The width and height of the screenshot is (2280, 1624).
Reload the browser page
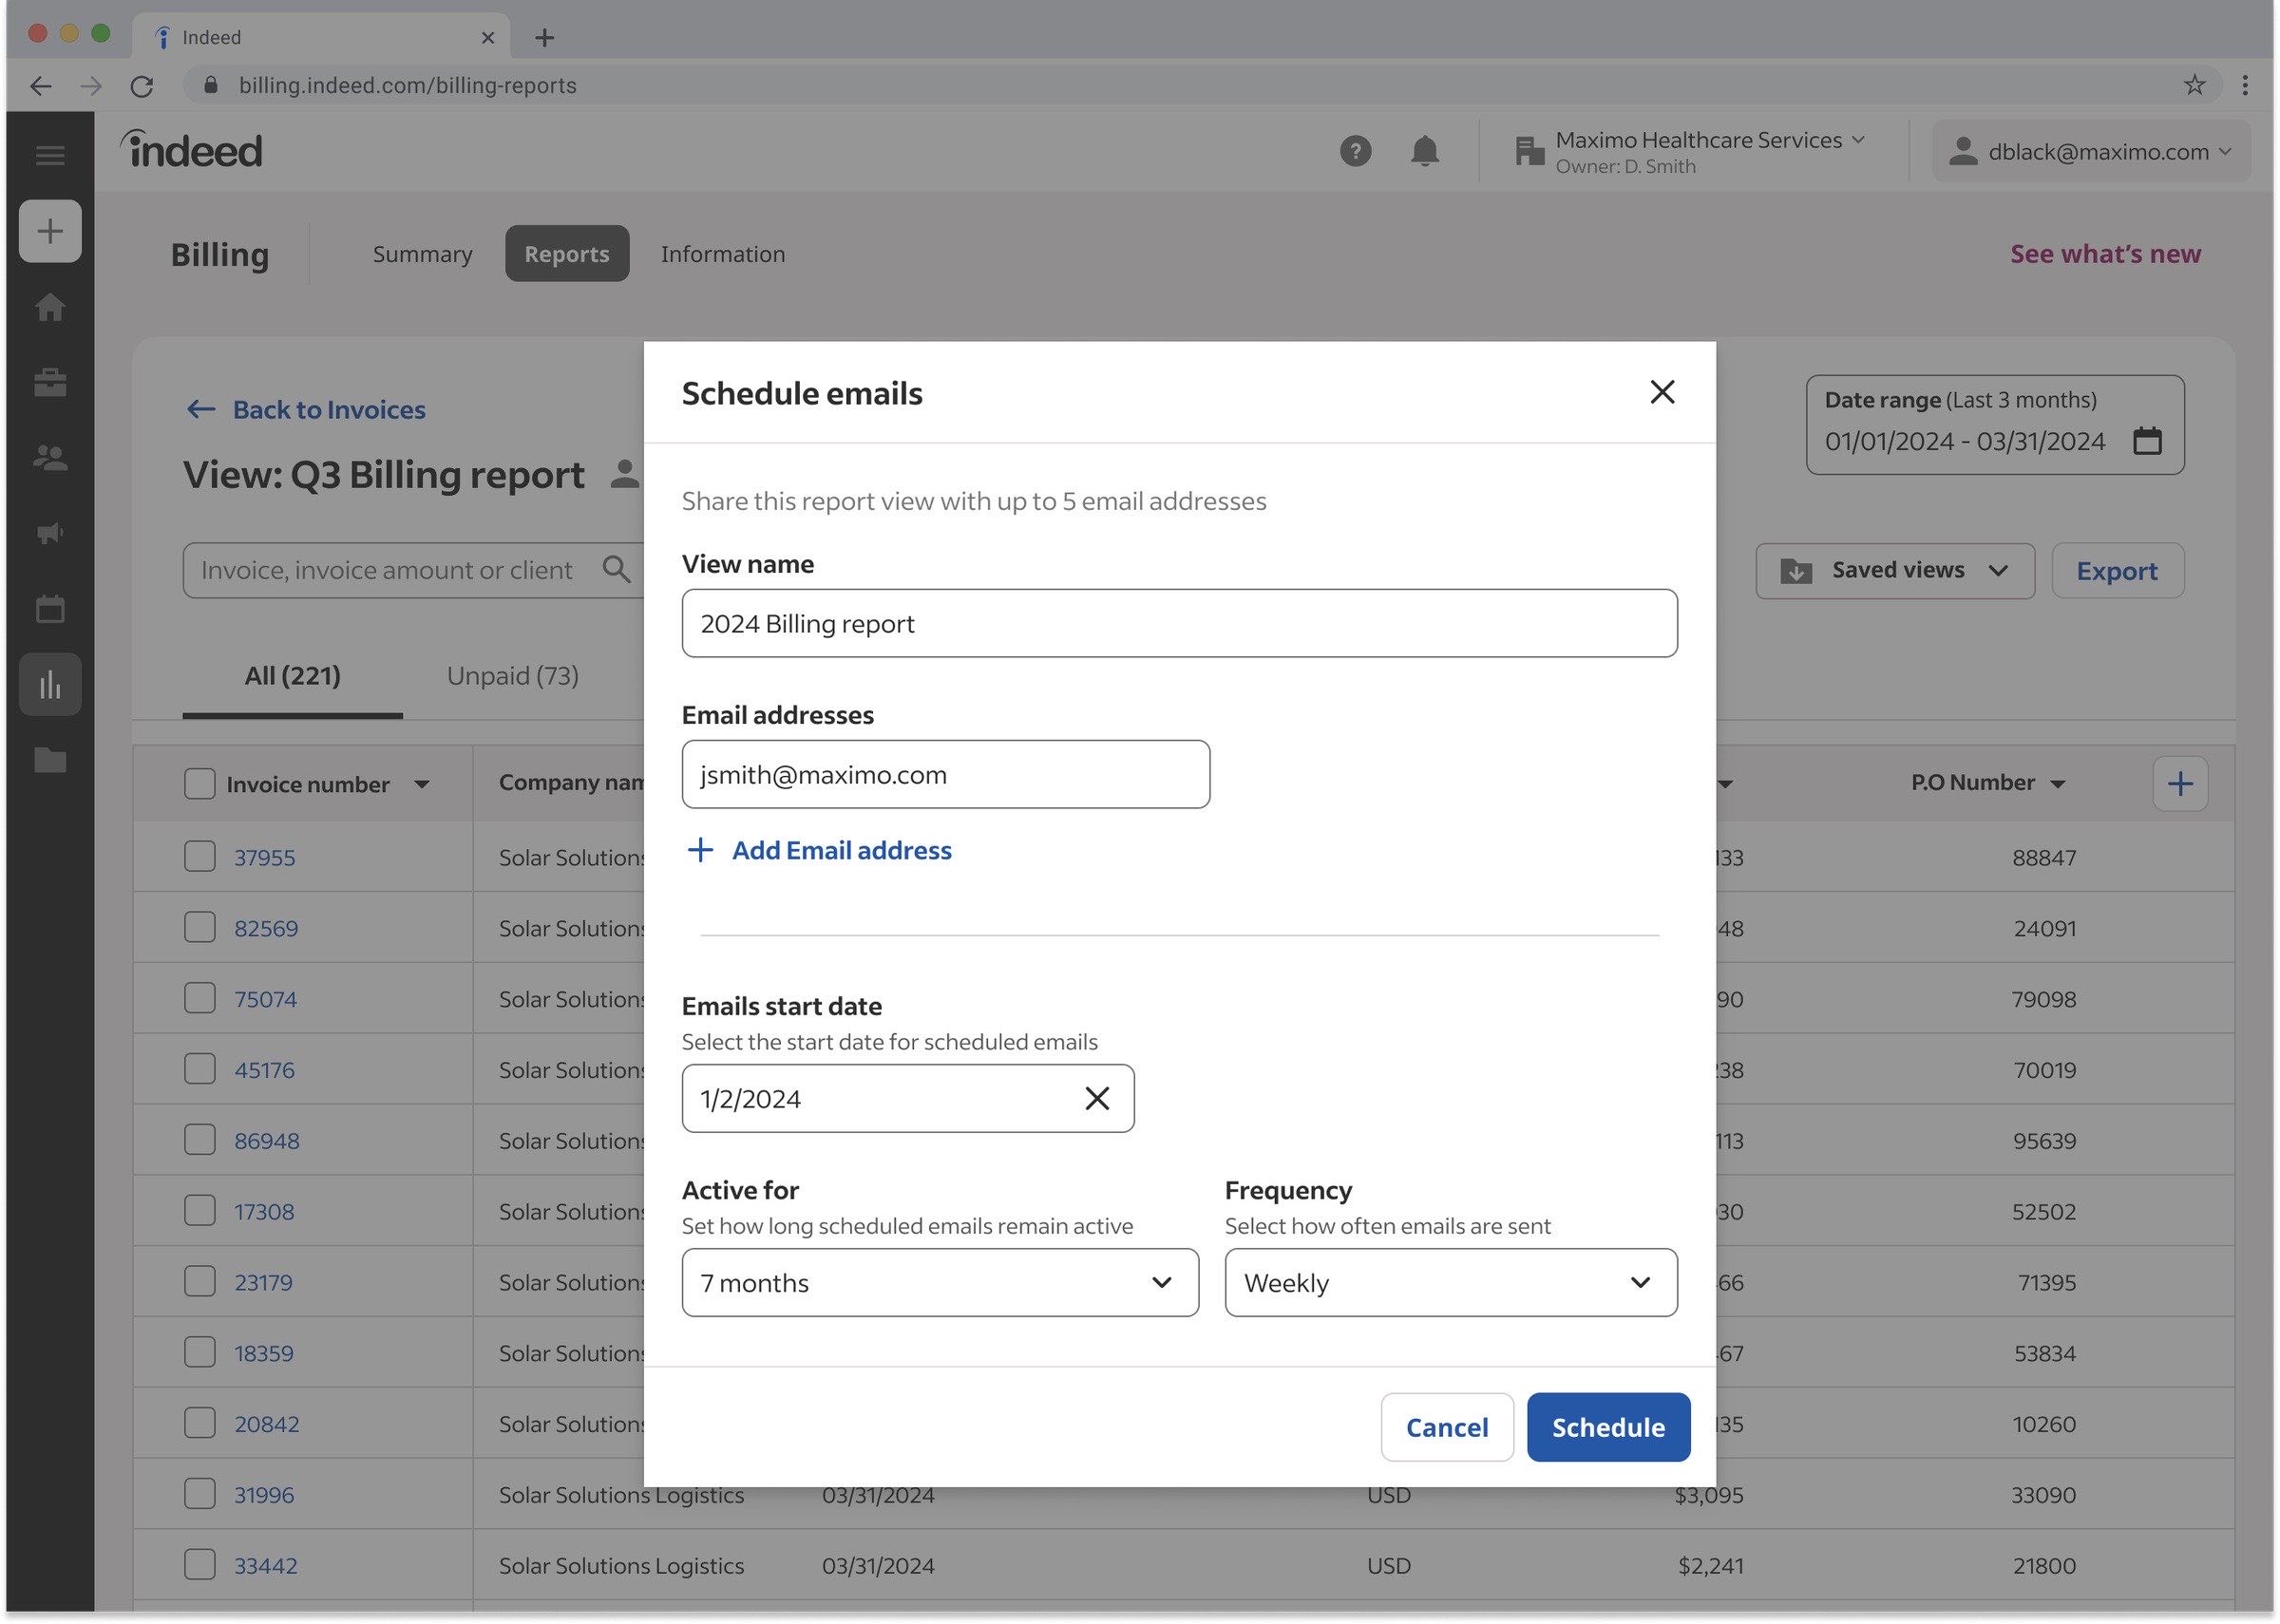click(x=142, y=86)
